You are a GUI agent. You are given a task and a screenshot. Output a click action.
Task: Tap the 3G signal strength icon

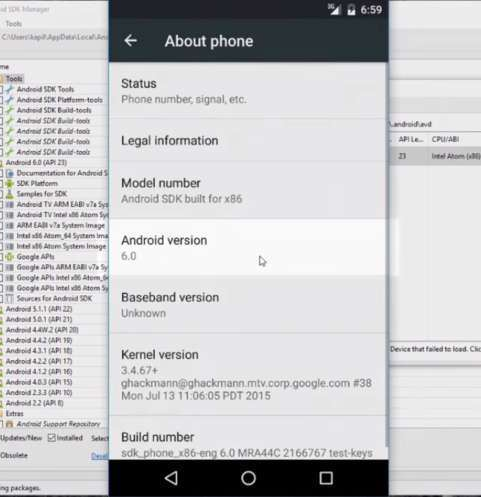(x=334, y=9)
